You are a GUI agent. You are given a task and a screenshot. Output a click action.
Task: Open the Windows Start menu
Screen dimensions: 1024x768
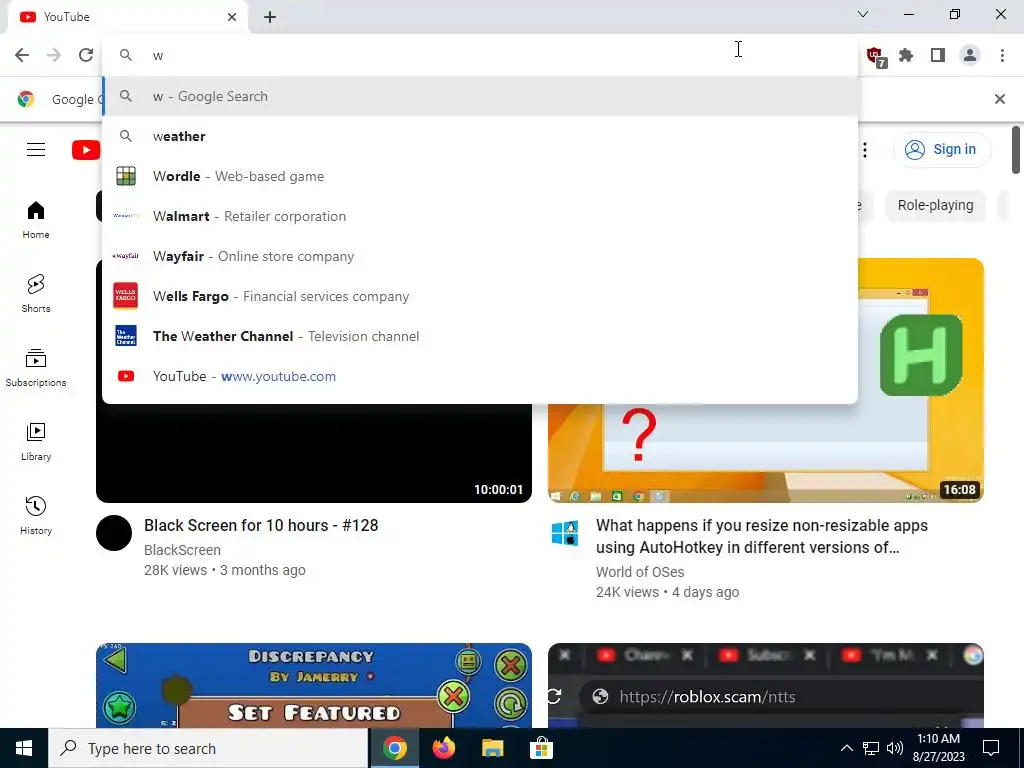(24, 748)
